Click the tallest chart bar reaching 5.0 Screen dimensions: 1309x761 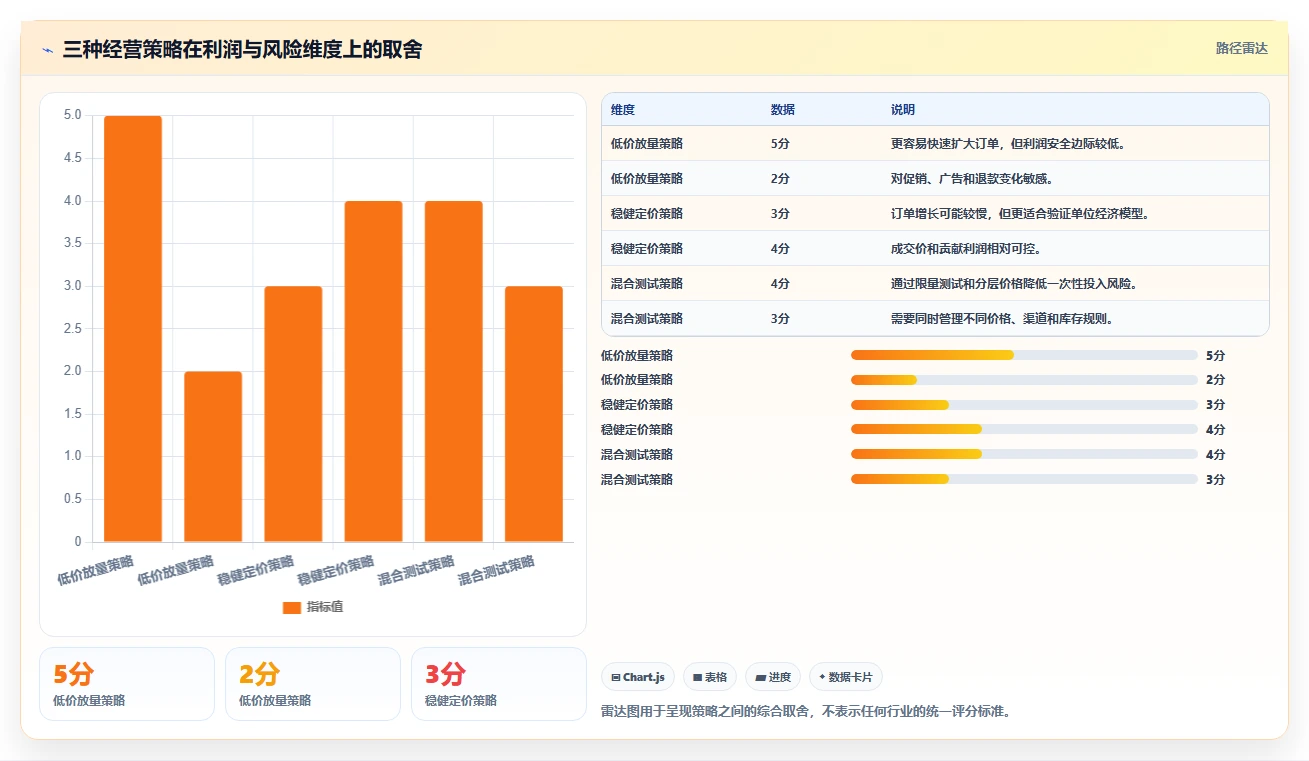click(133, 329)
